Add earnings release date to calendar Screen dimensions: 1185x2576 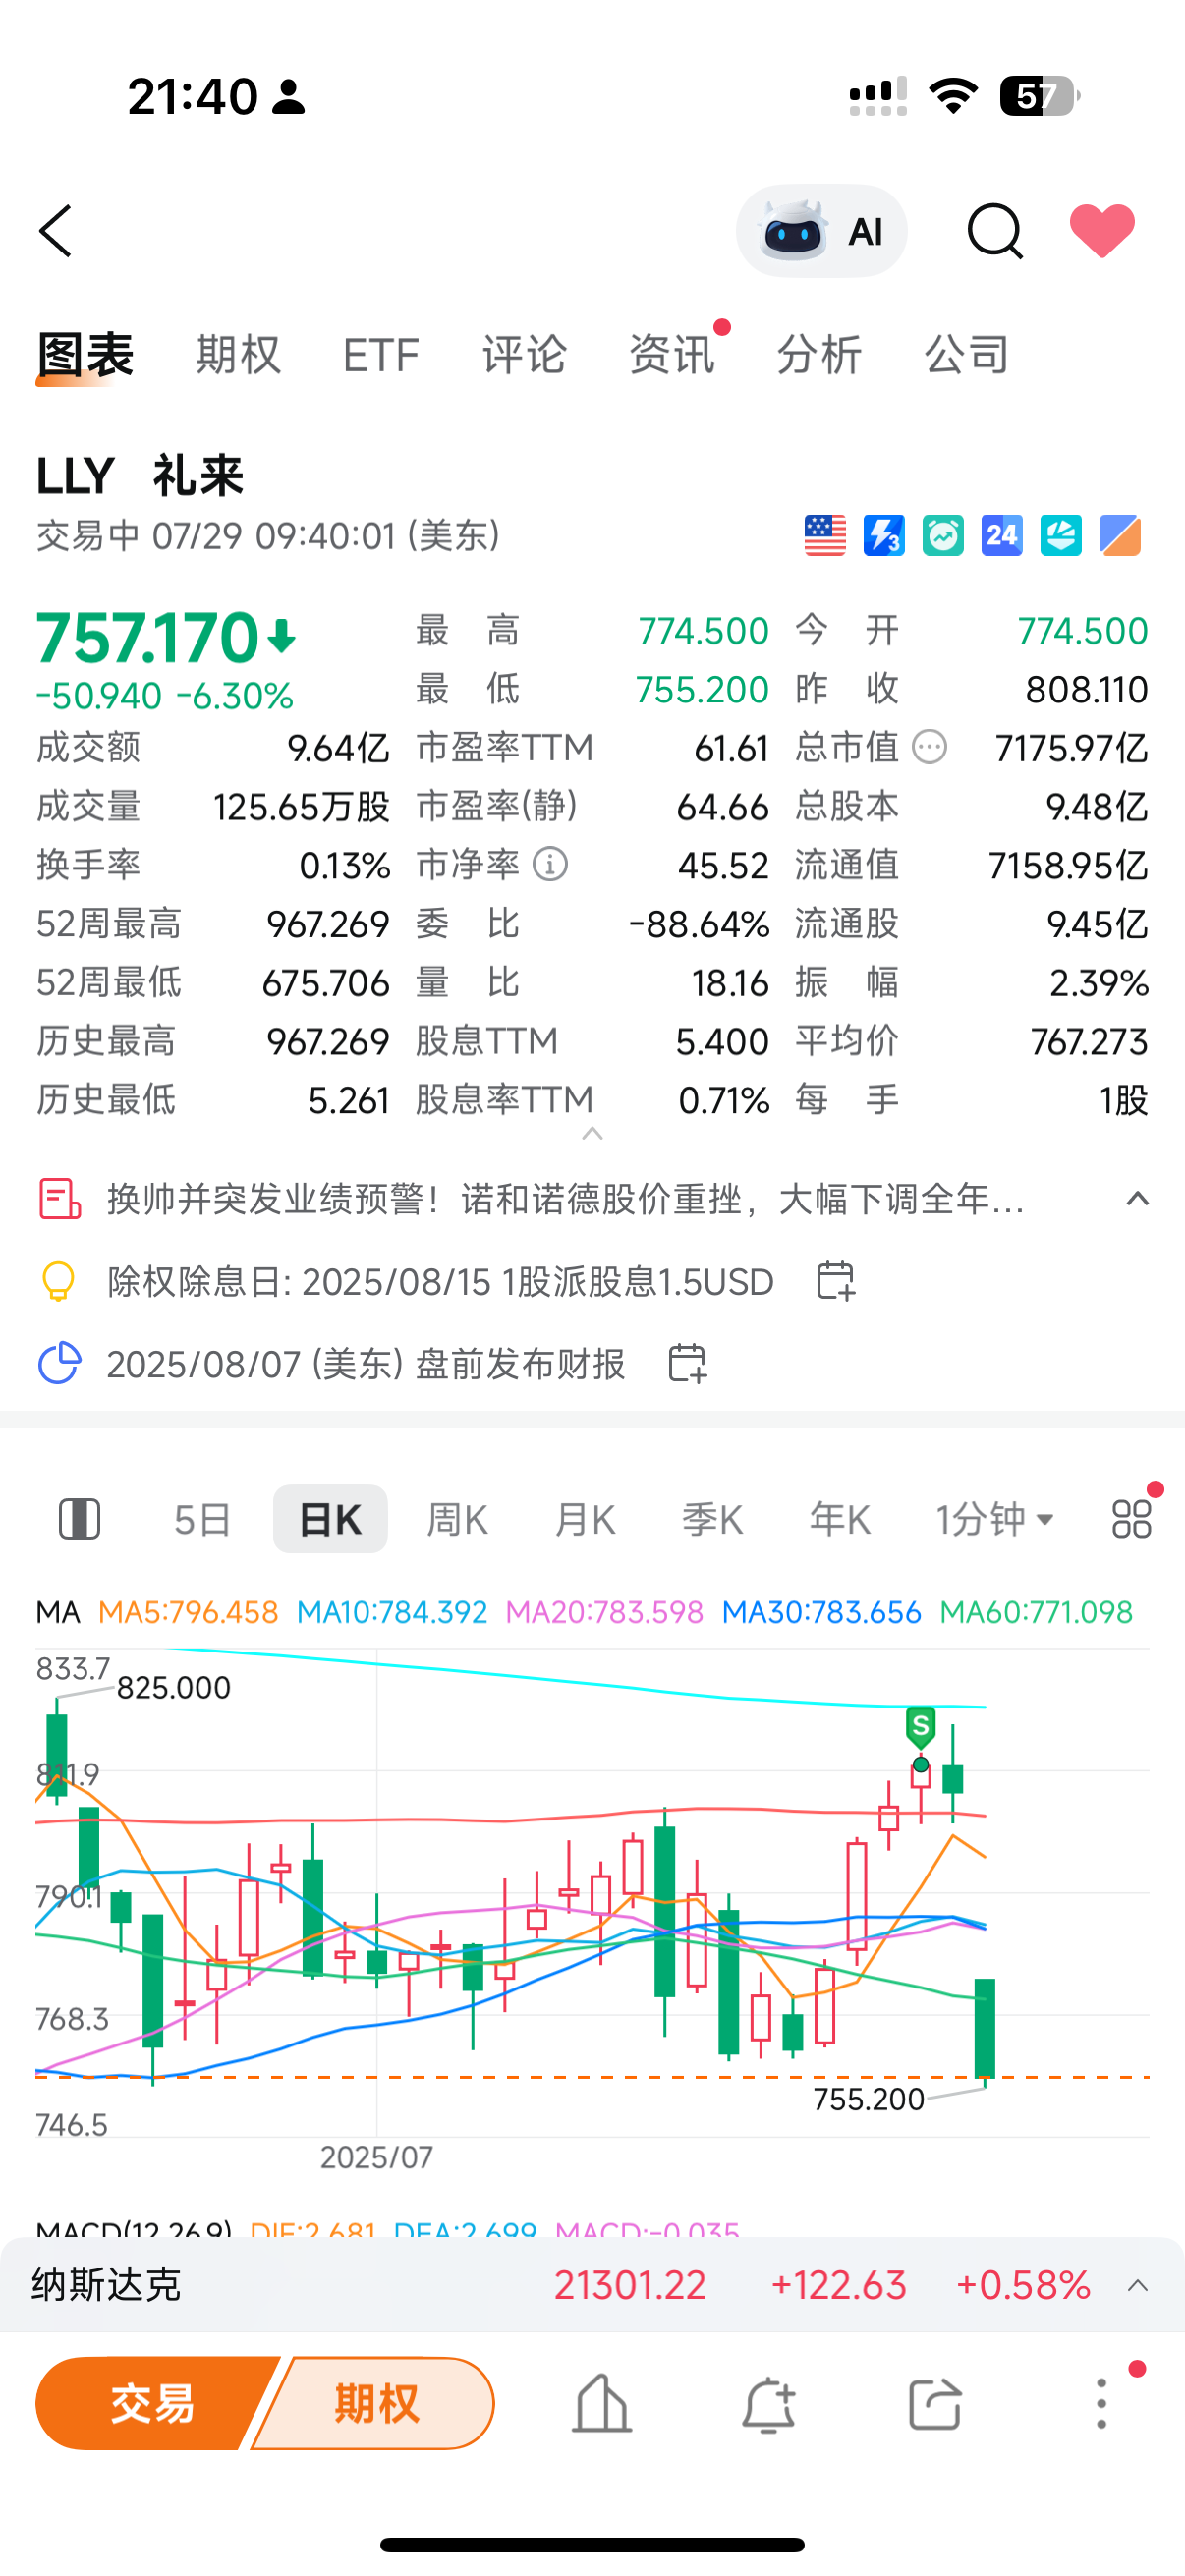tap(687, 1363)
